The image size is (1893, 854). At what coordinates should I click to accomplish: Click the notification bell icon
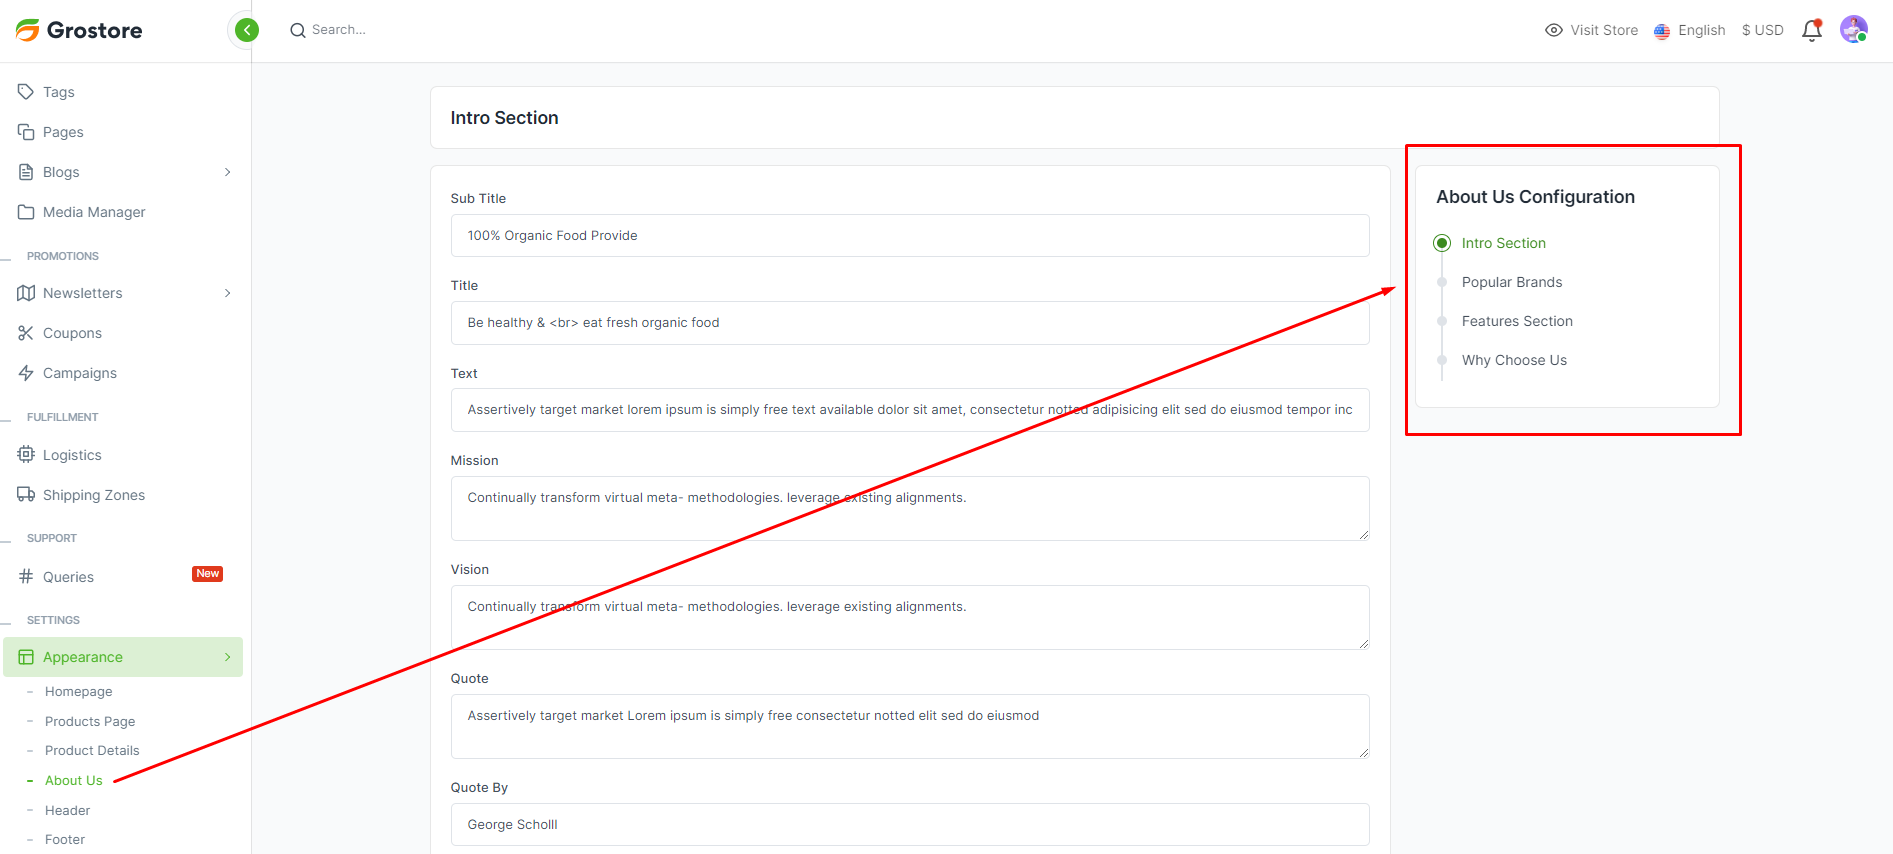click(x=1811, y=31)
